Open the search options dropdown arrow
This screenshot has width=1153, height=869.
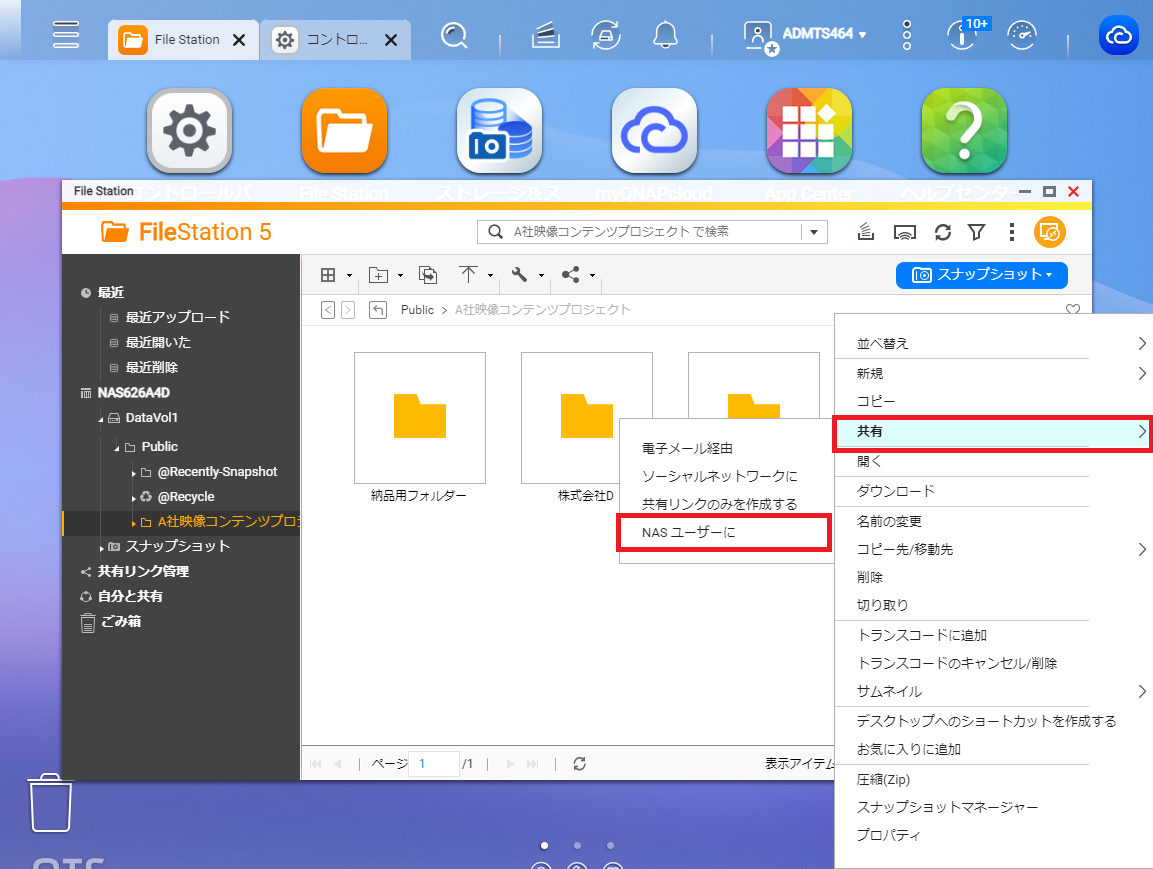[814, 232]
